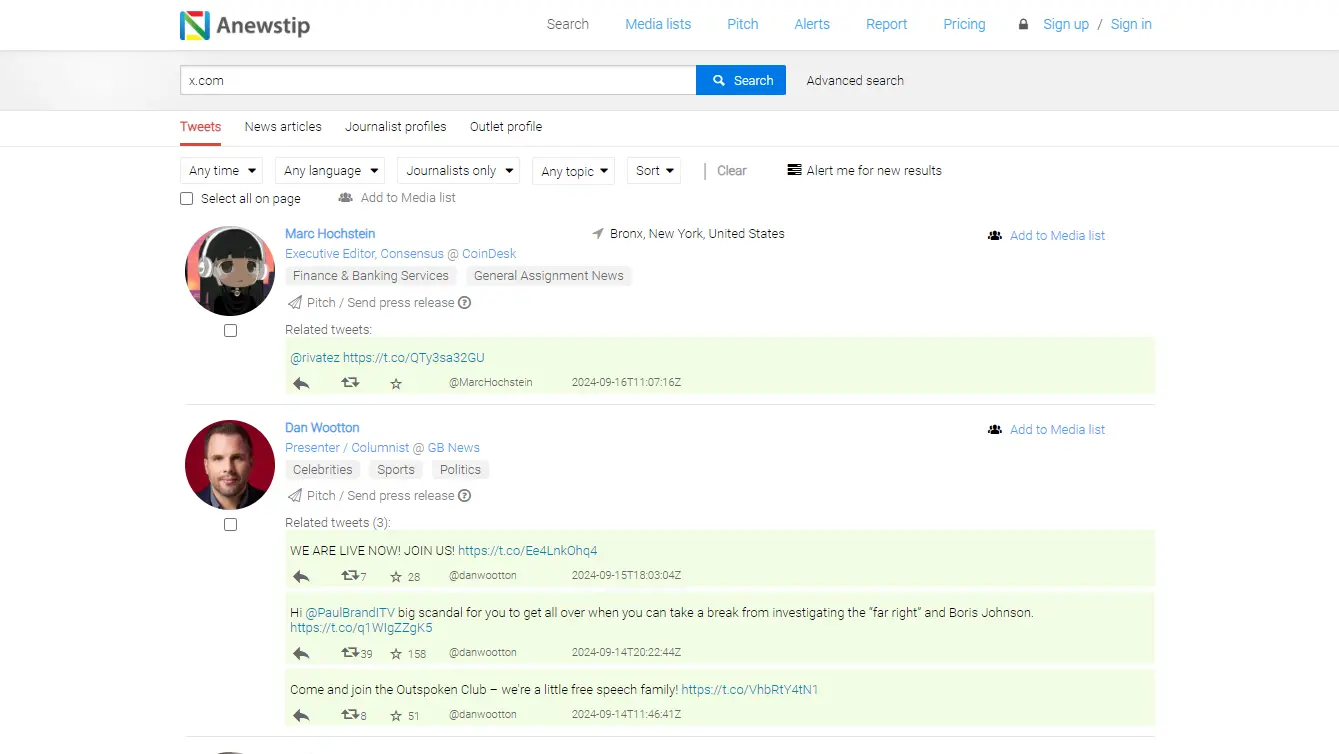Image resolution: width=1339 pixels, height=754 pixels.
Task: Open Pitch in top navigation
Action: 743,24
